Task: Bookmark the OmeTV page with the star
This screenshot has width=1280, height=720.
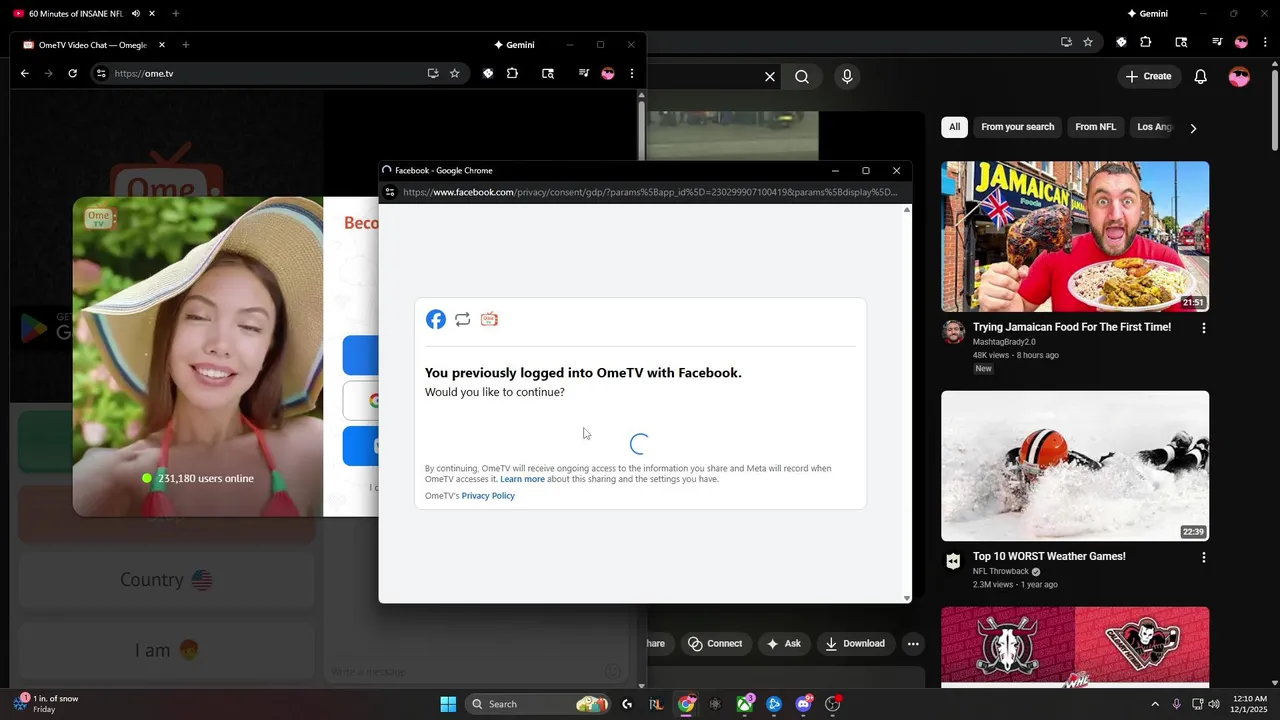Action: pos(455,73)
